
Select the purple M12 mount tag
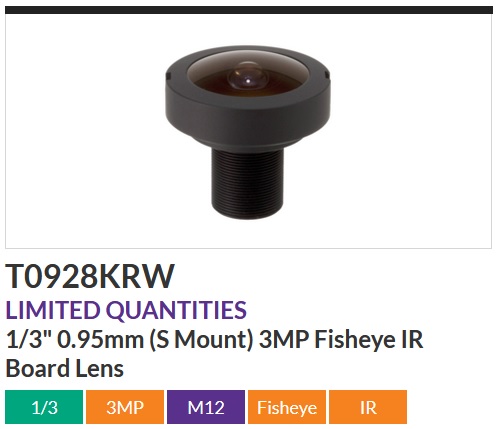(206, 407)
